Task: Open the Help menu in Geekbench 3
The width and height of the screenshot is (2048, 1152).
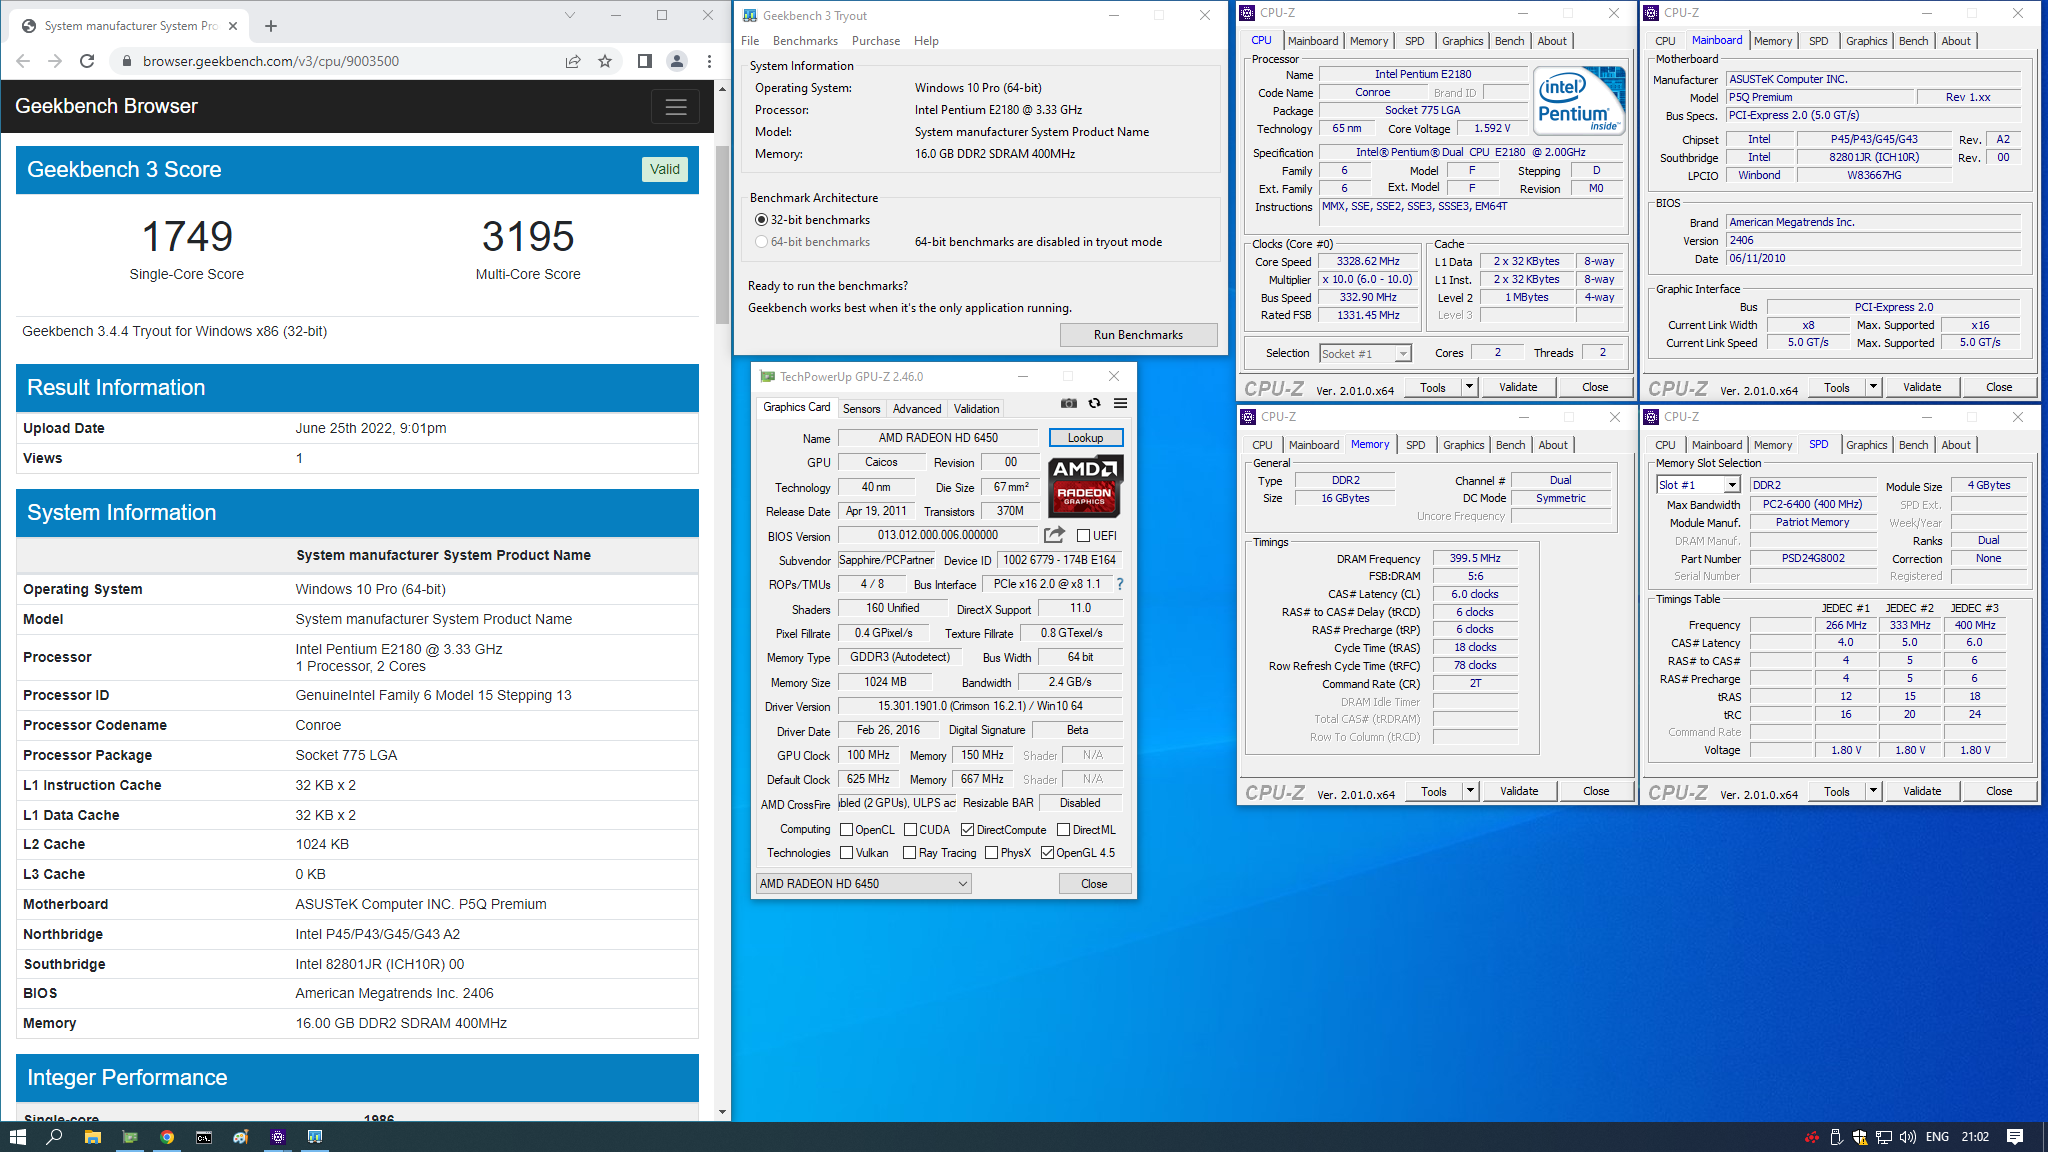Action: coord(926,41)
